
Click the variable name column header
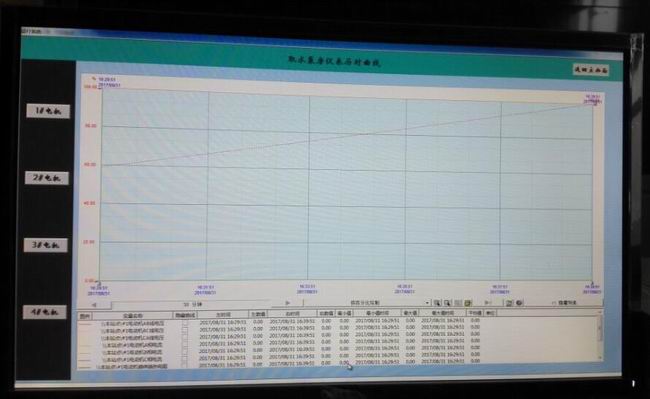point(133,315)
